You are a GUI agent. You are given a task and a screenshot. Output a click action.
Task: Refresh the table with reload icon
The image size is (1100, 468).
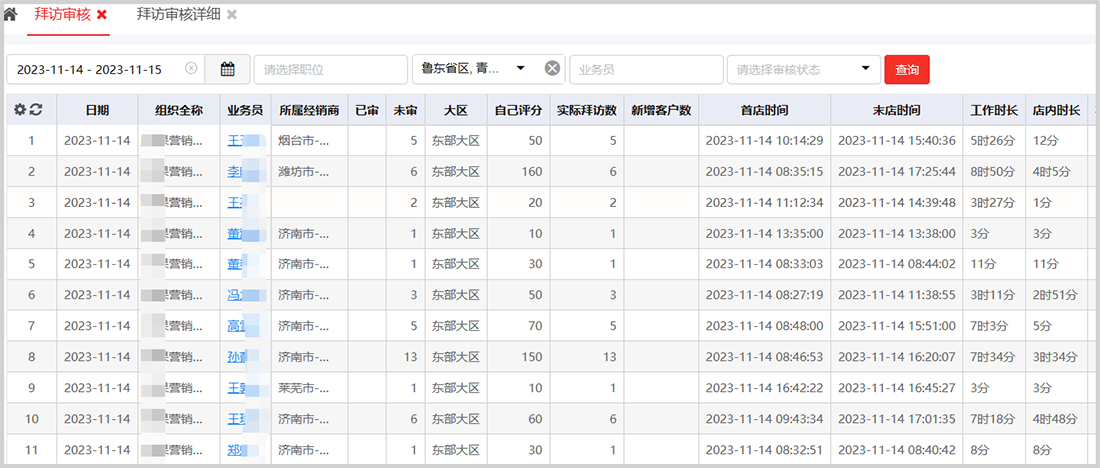click(36, 110)
